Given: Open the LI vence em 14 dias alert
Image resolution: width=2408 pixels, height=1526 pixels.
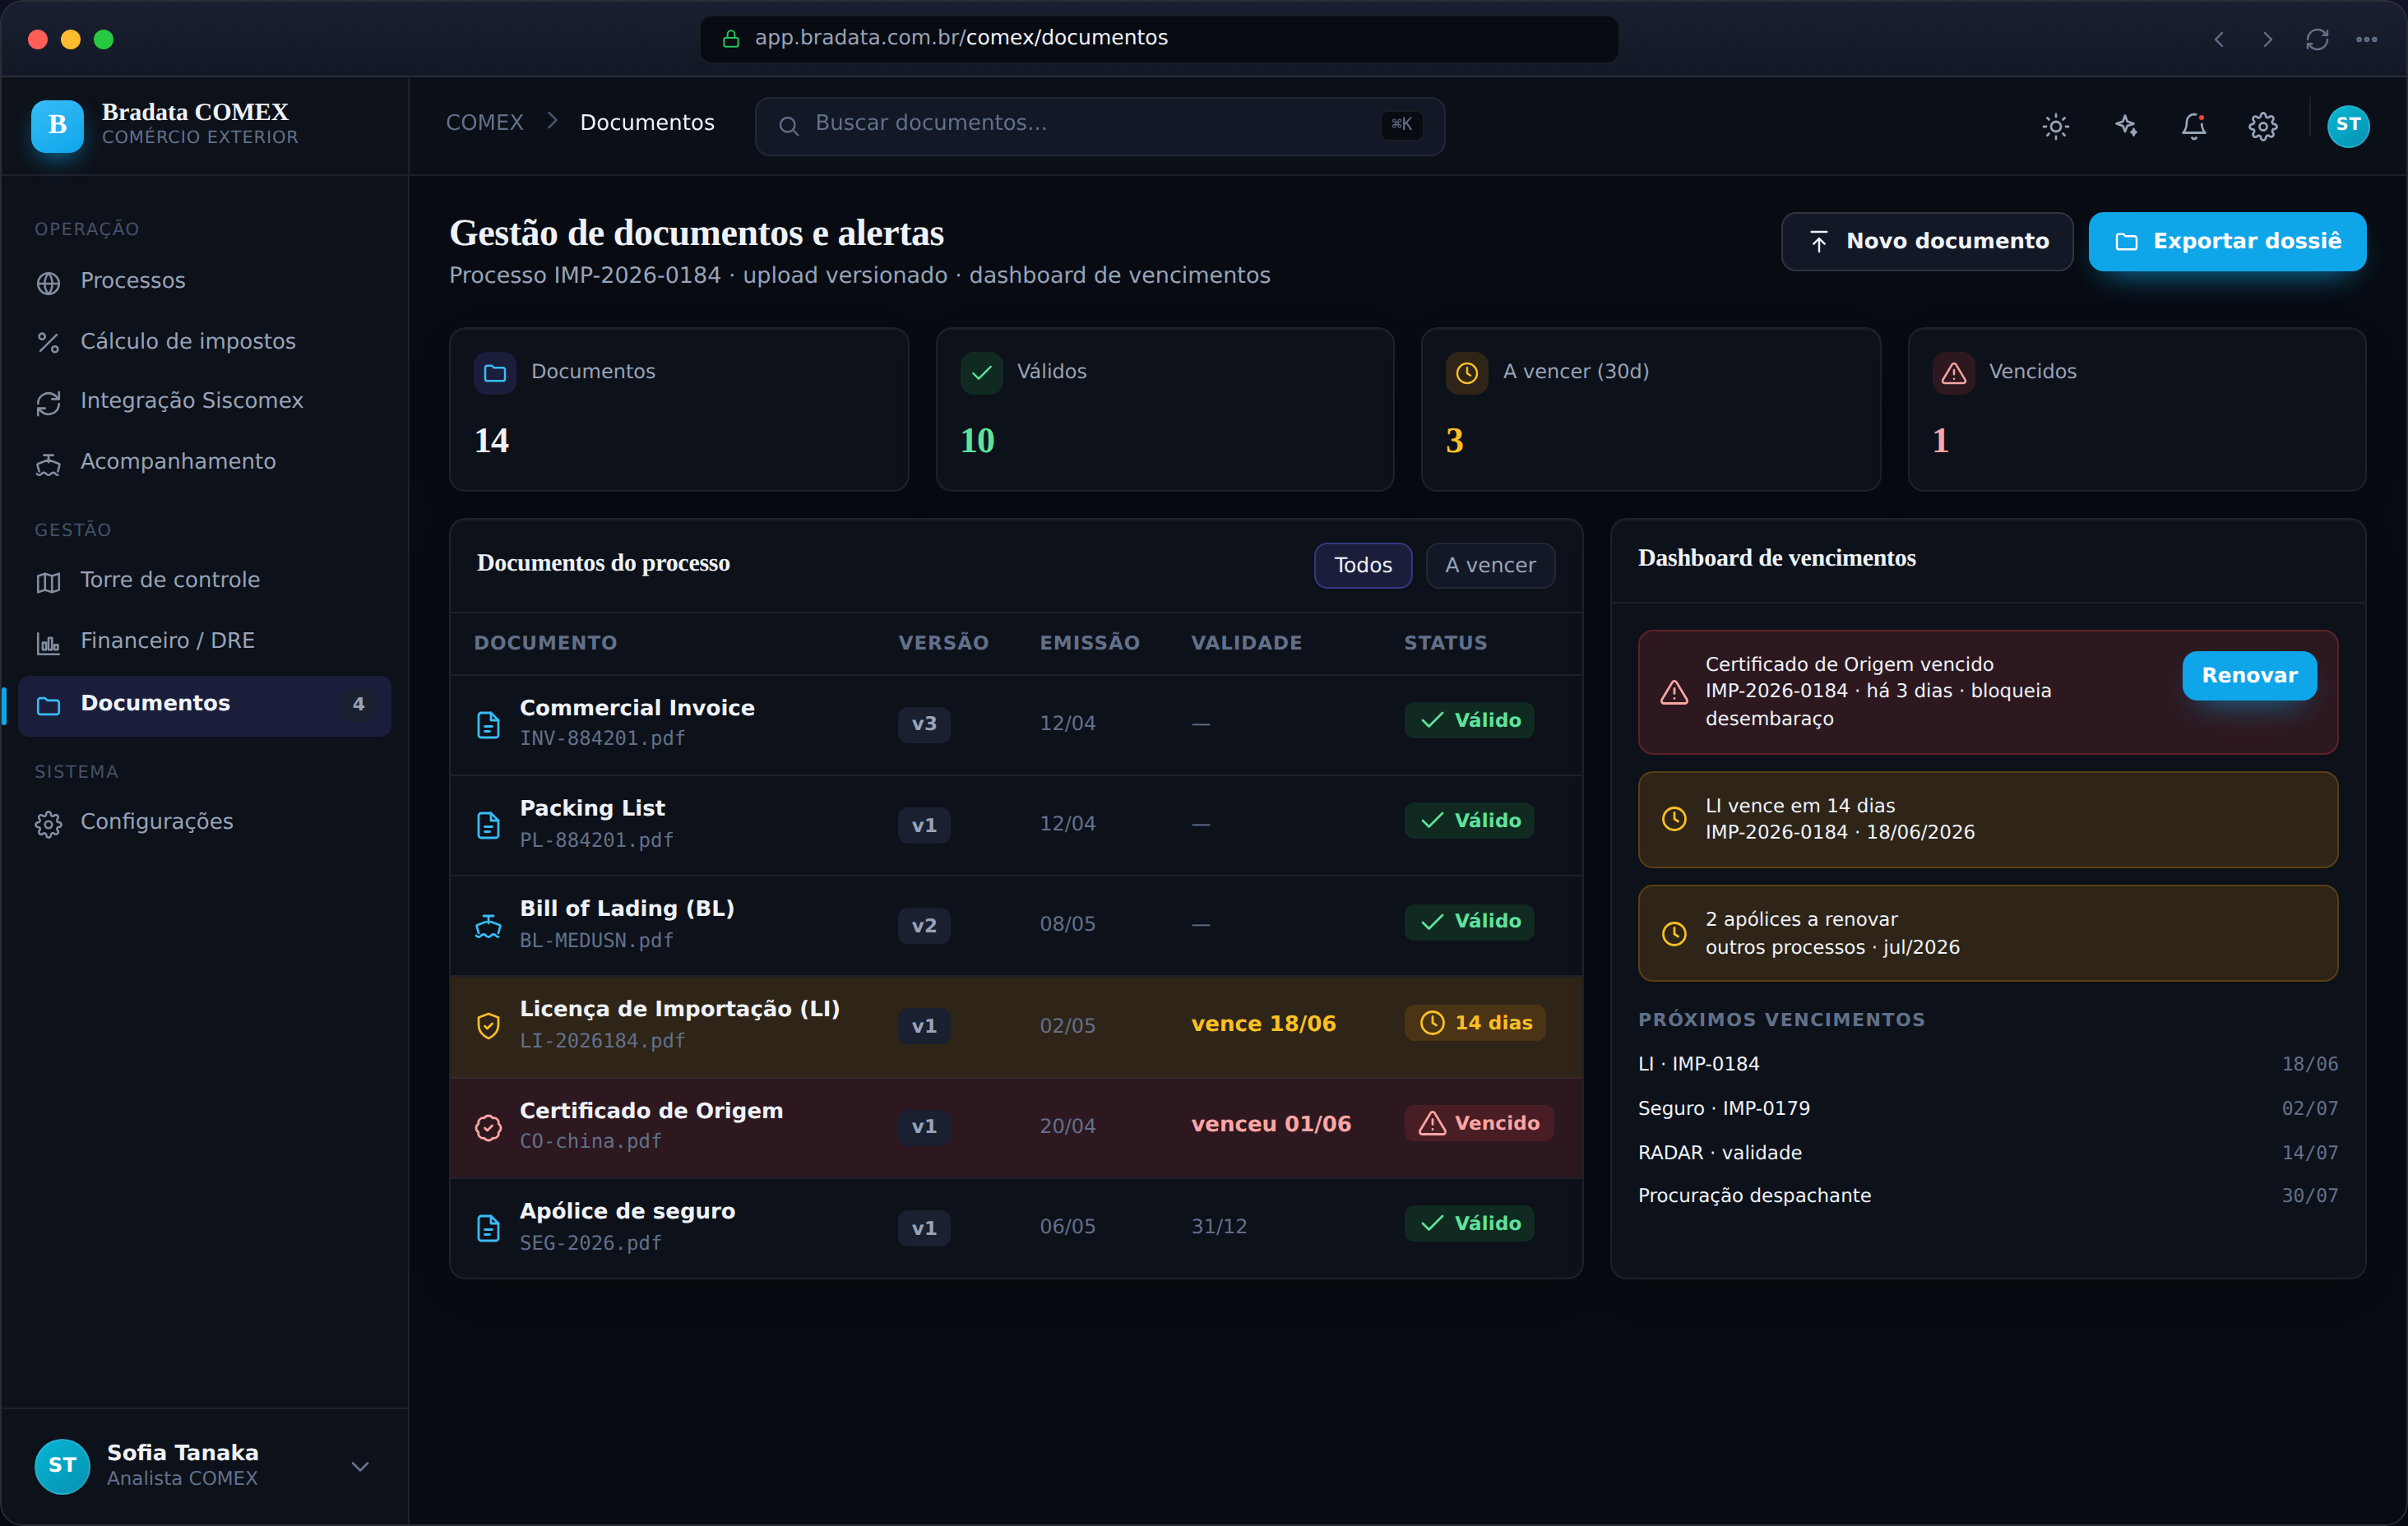Looking at the screenshot, I should click(1987, 818).
